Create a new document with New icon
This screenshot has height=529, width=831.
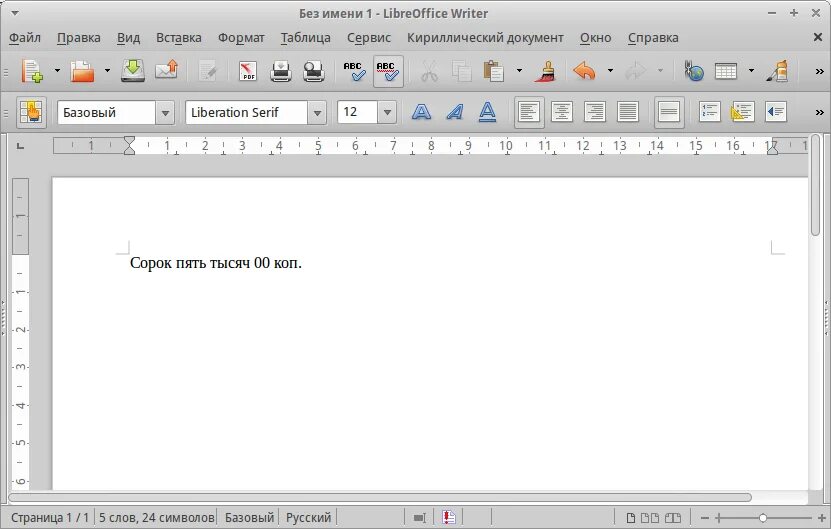[31, 70]
